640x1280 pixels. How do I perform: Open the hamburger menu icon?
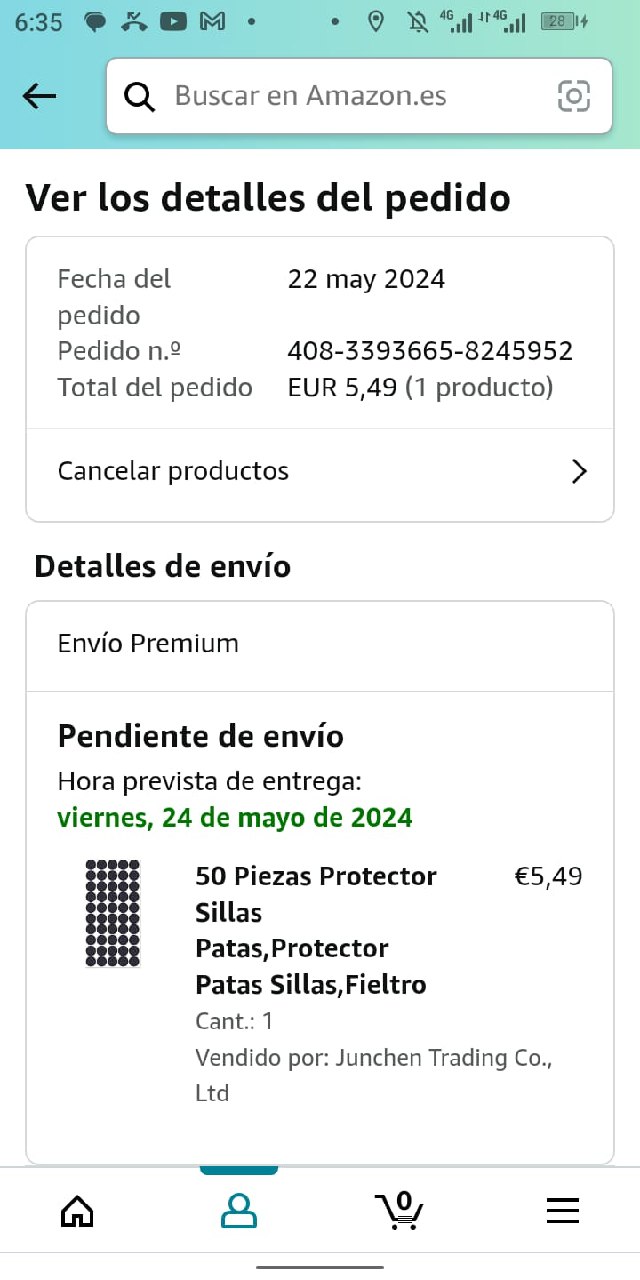point(563,1211)
